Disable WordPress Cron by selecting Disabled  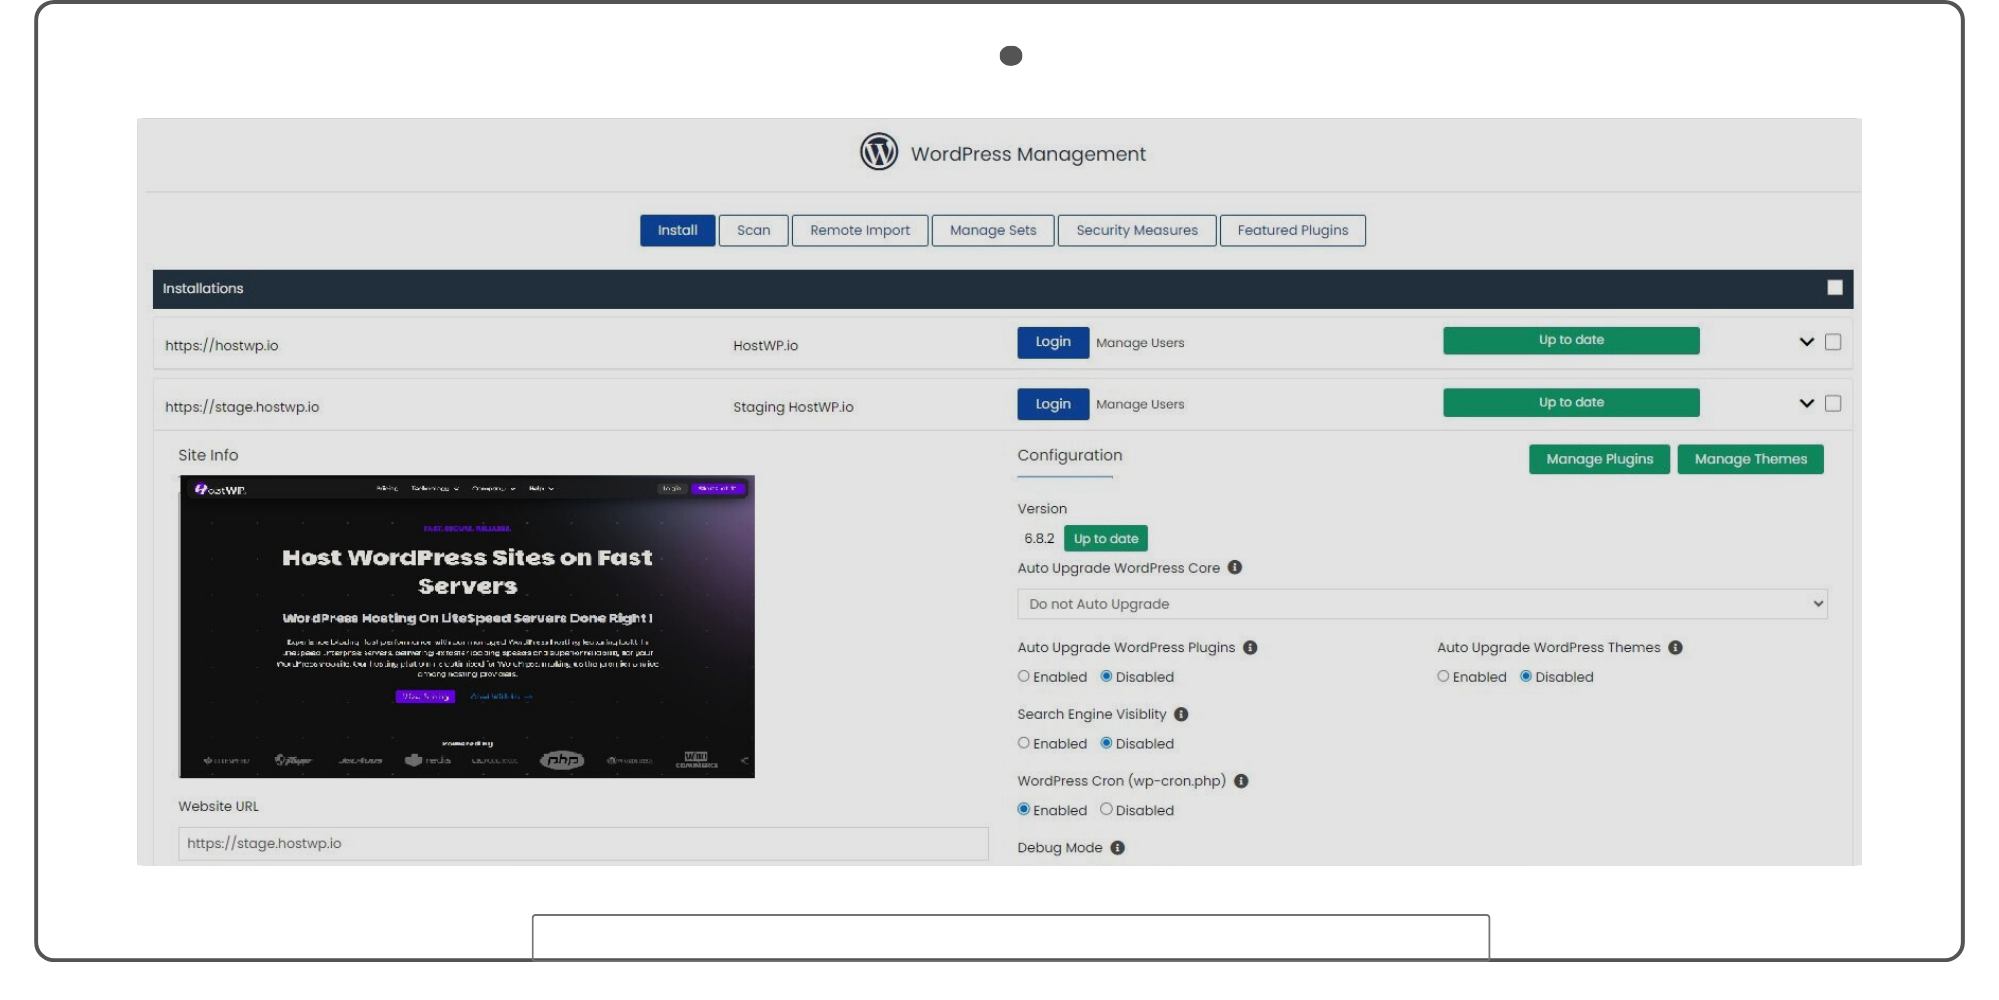pyautogui.click(x=1106, y=810)
